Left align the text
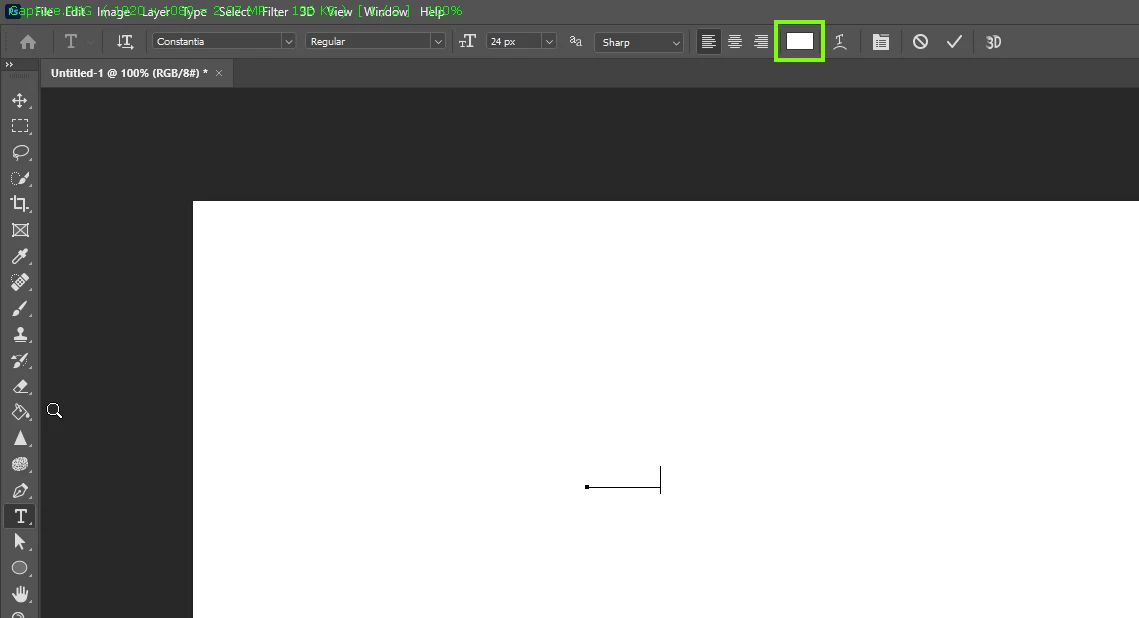Screen dimensions: 1139x618 click(708, 42)
